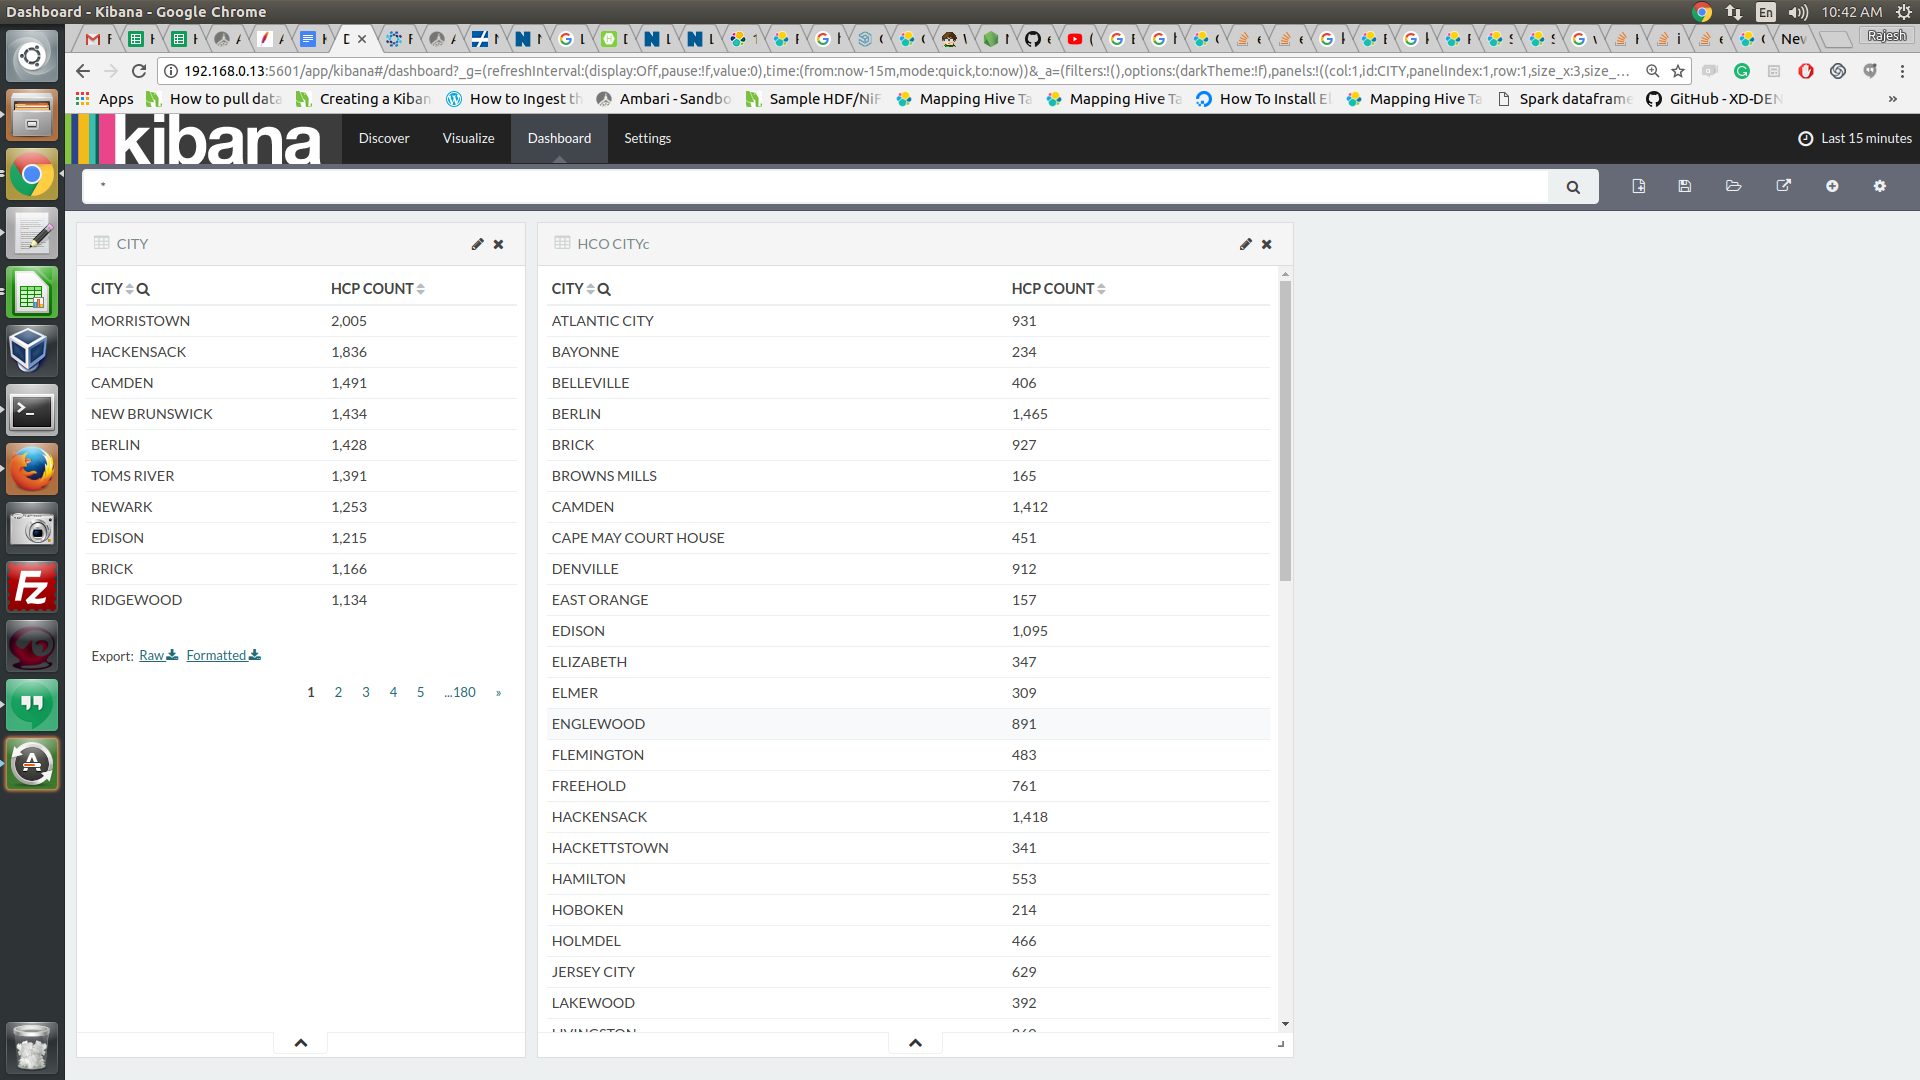Toggle CITY column sort in HCO CITYc
The width and height of the screenshot is (1920, 1080).
[x=590, y=289]
